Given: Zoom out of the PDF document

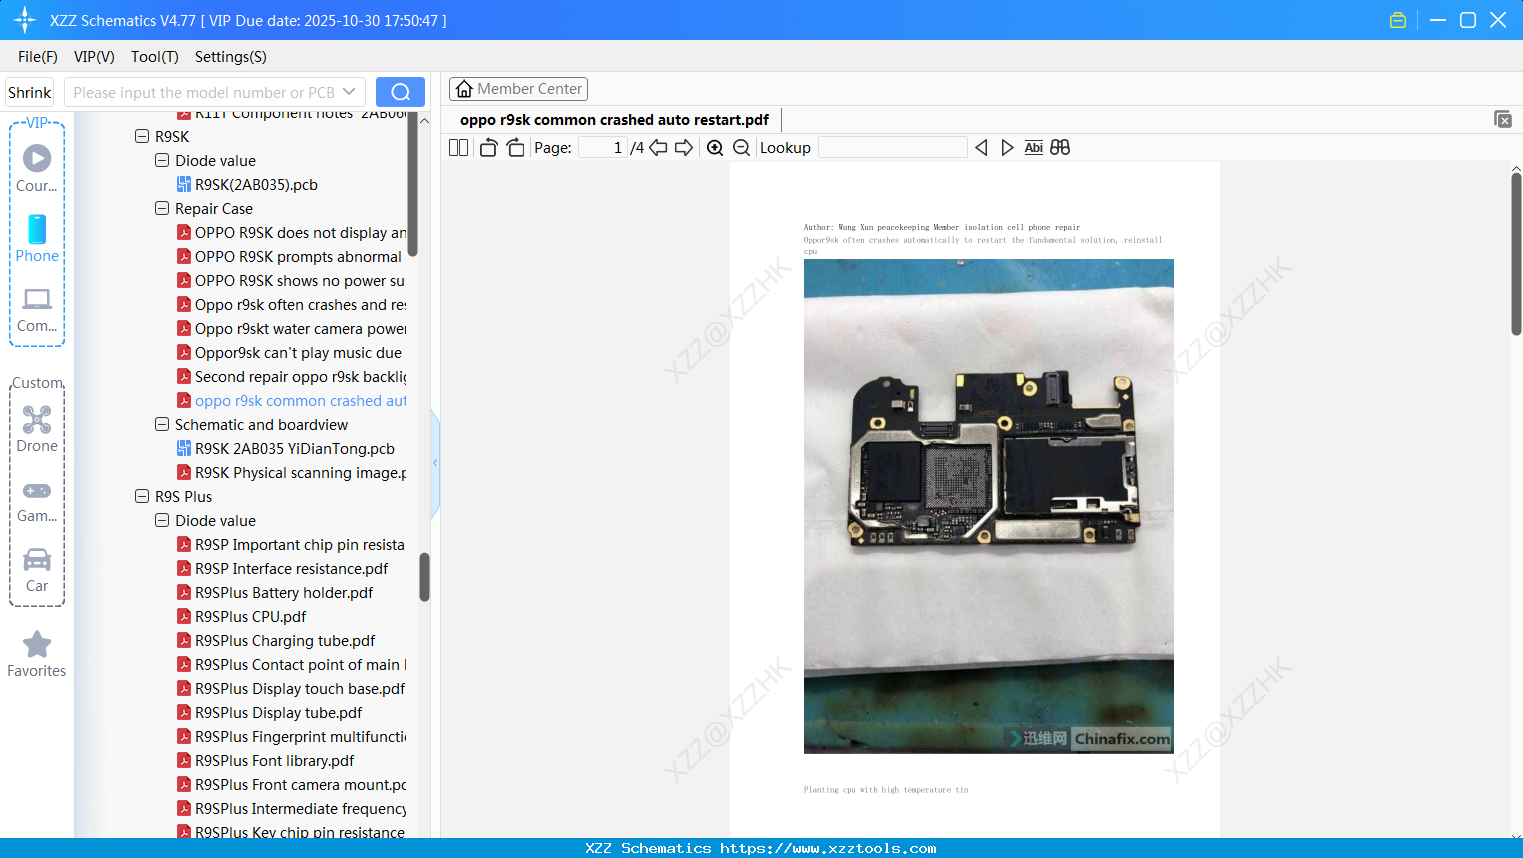Looking at the screenshot, I should coord(741,148).
